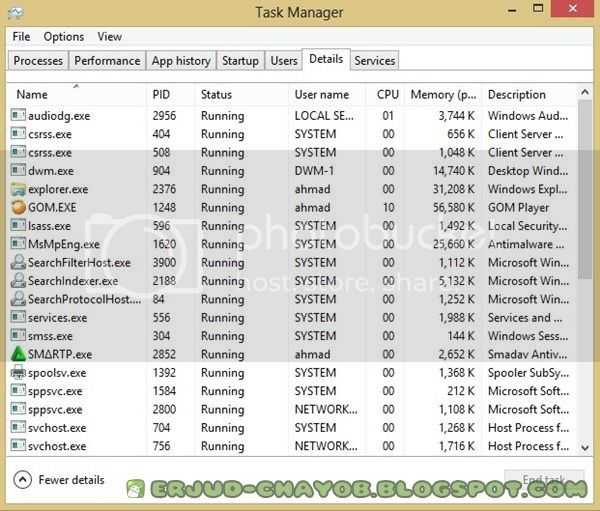Sort by the Memory column header
This screenshot has height=511, width=600.
[x=443, y=94]
